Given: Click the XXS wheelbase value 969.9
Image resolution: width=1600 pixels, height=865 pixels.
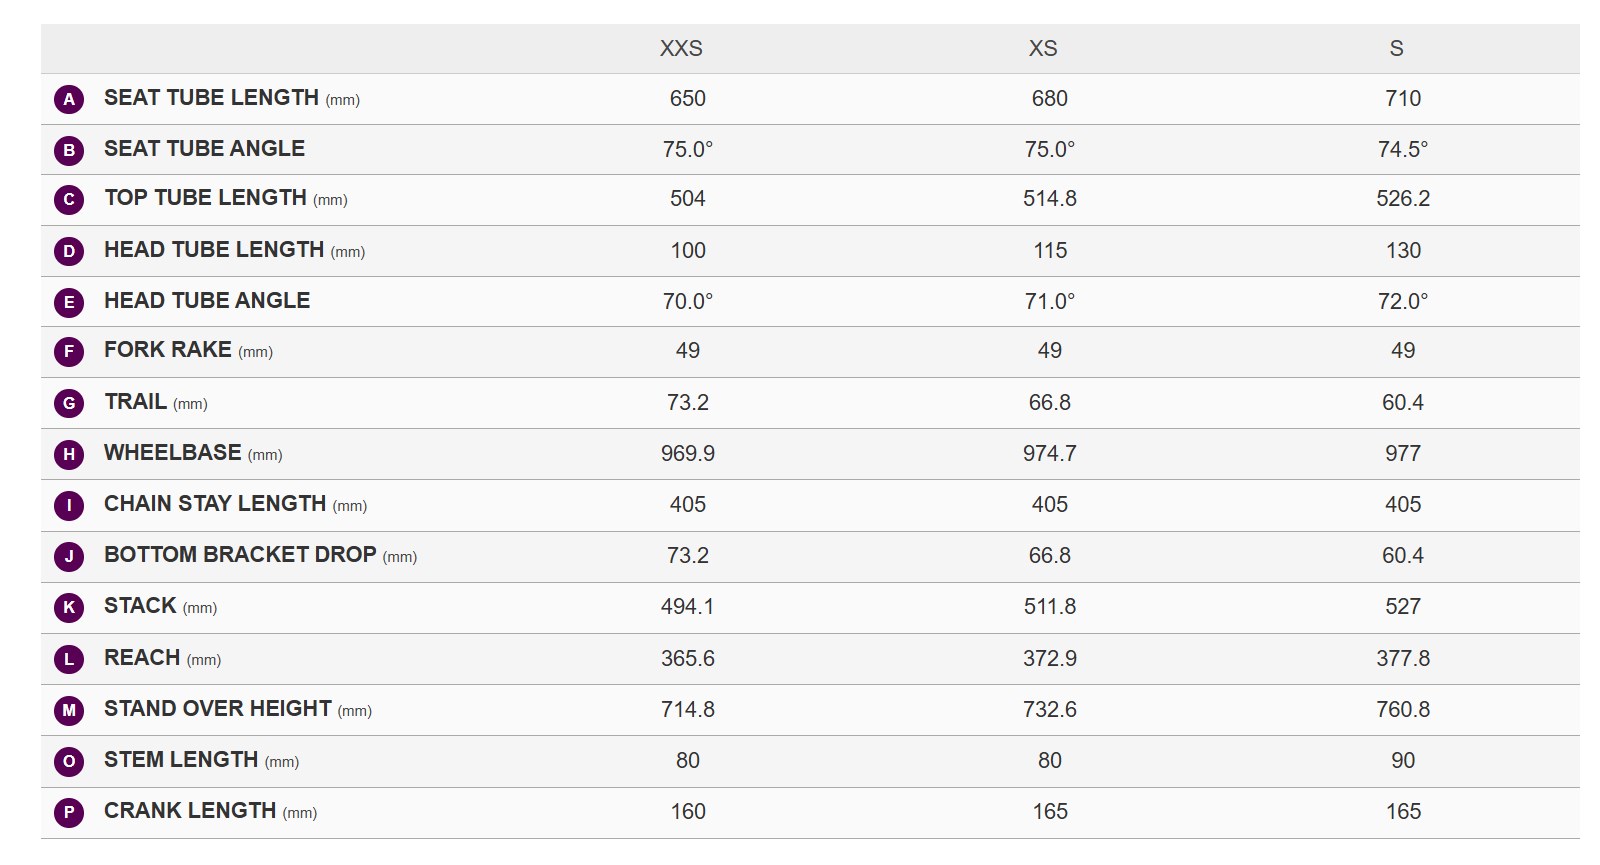Looking at the screenshot, I should click(688, 454).
